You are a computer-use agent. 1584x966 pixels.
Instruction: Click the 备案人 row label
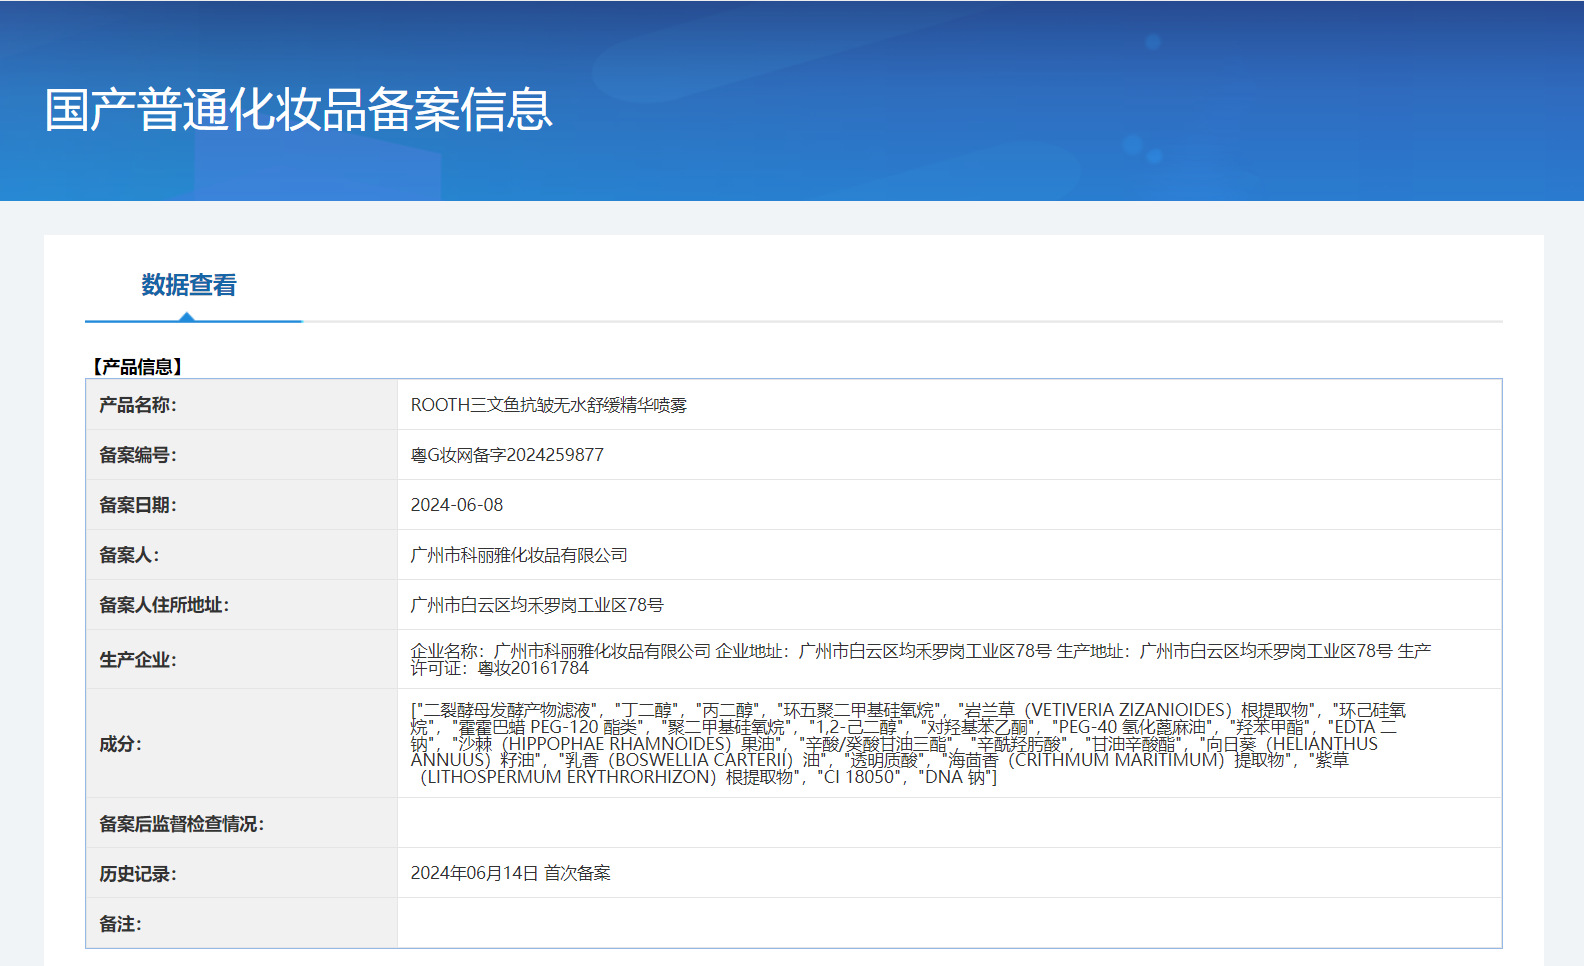click(128, 555)
